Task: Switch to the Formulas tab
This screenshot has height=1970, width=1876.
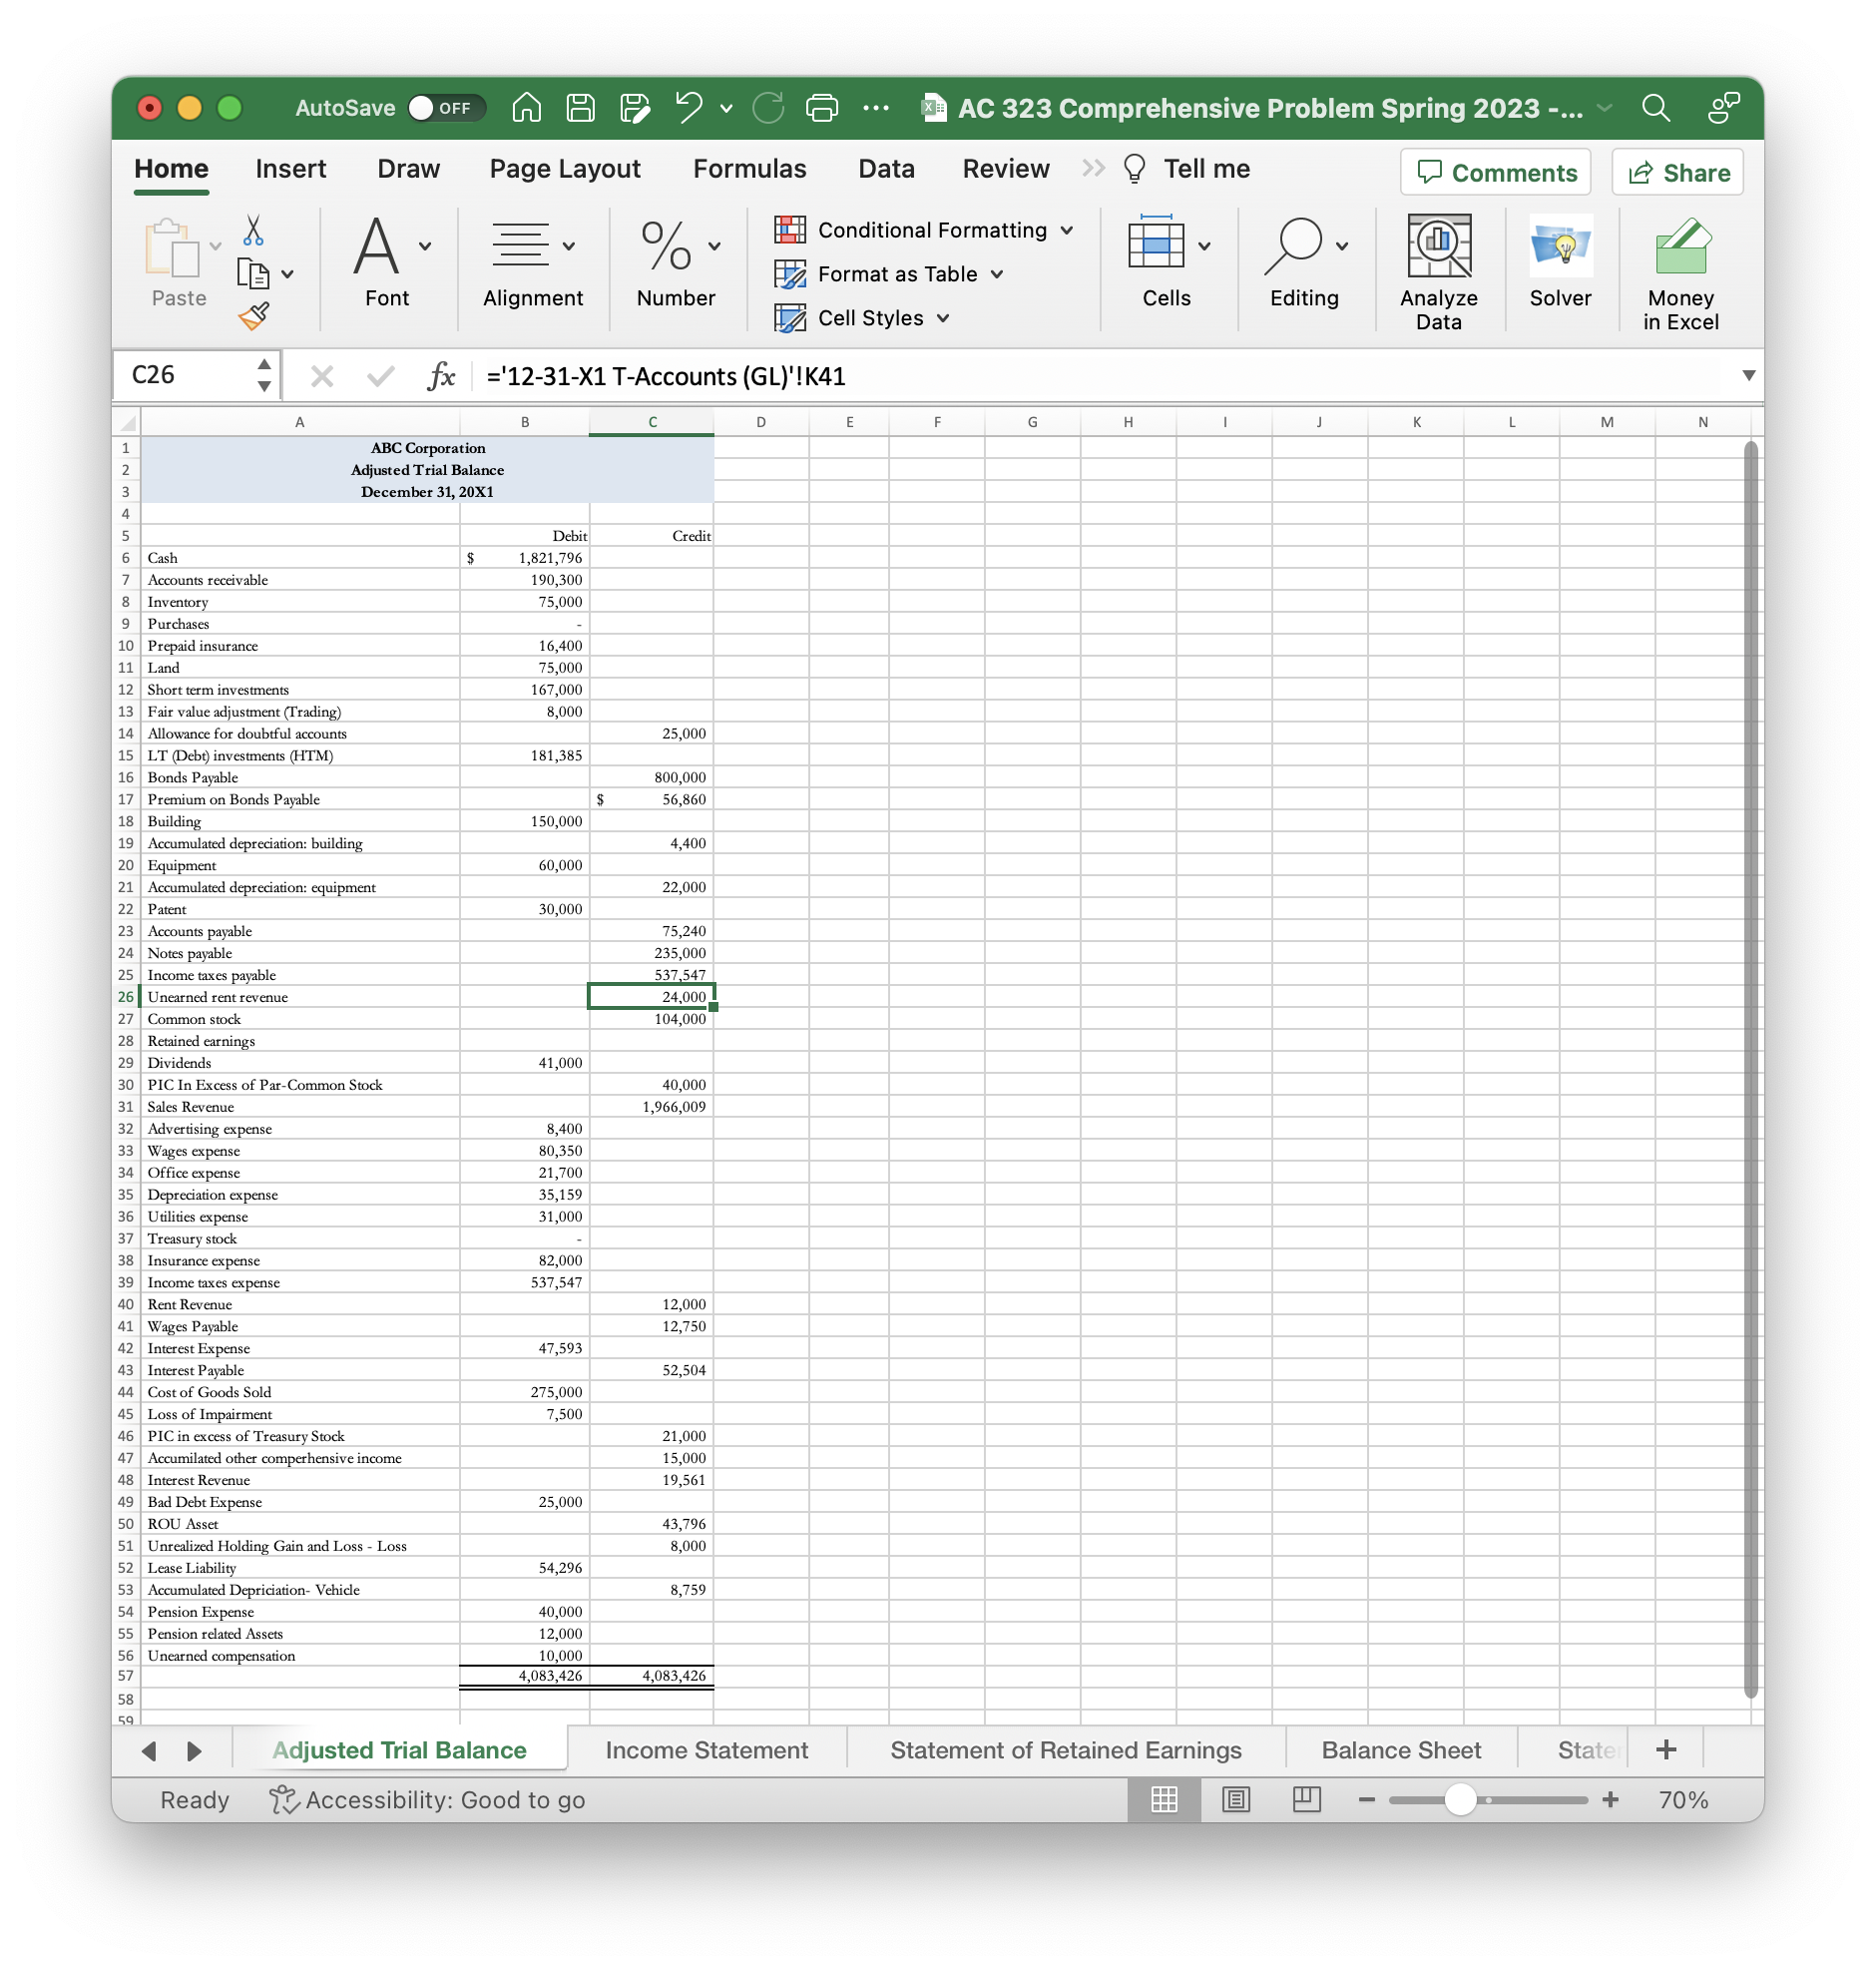Action: click(x=750, y=169)
